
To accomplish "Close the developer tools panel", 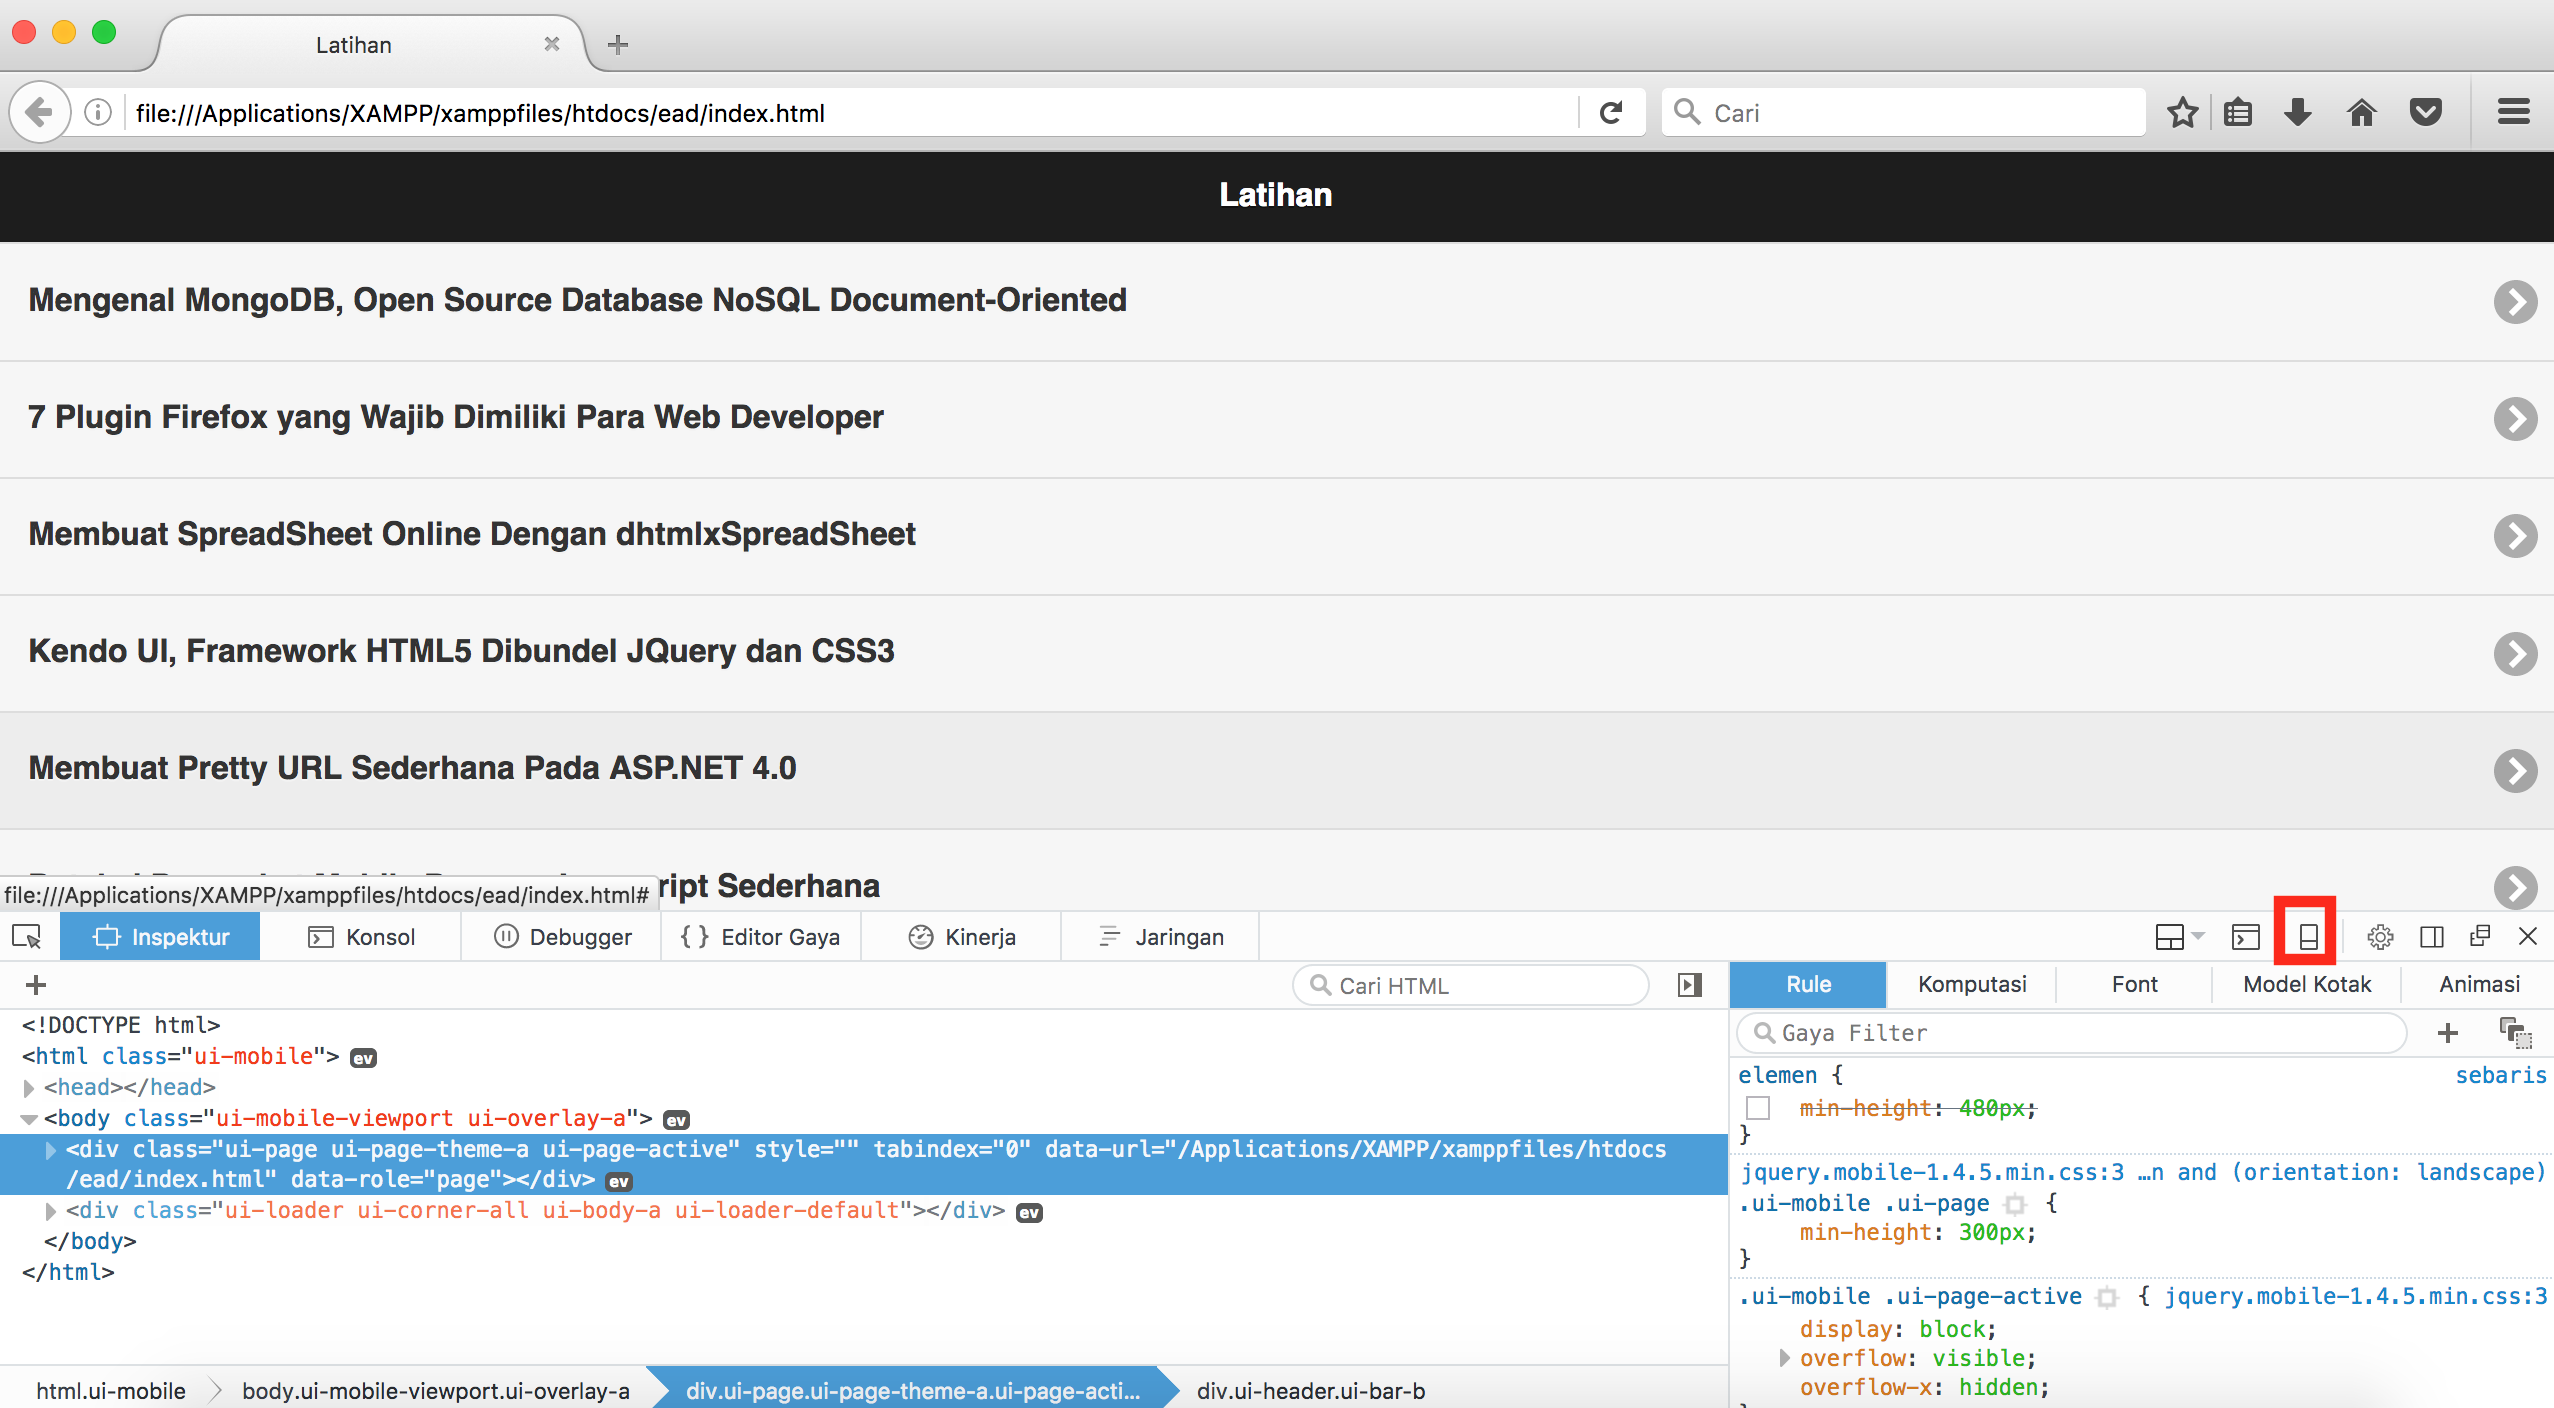I will (x=2528, y=937).
